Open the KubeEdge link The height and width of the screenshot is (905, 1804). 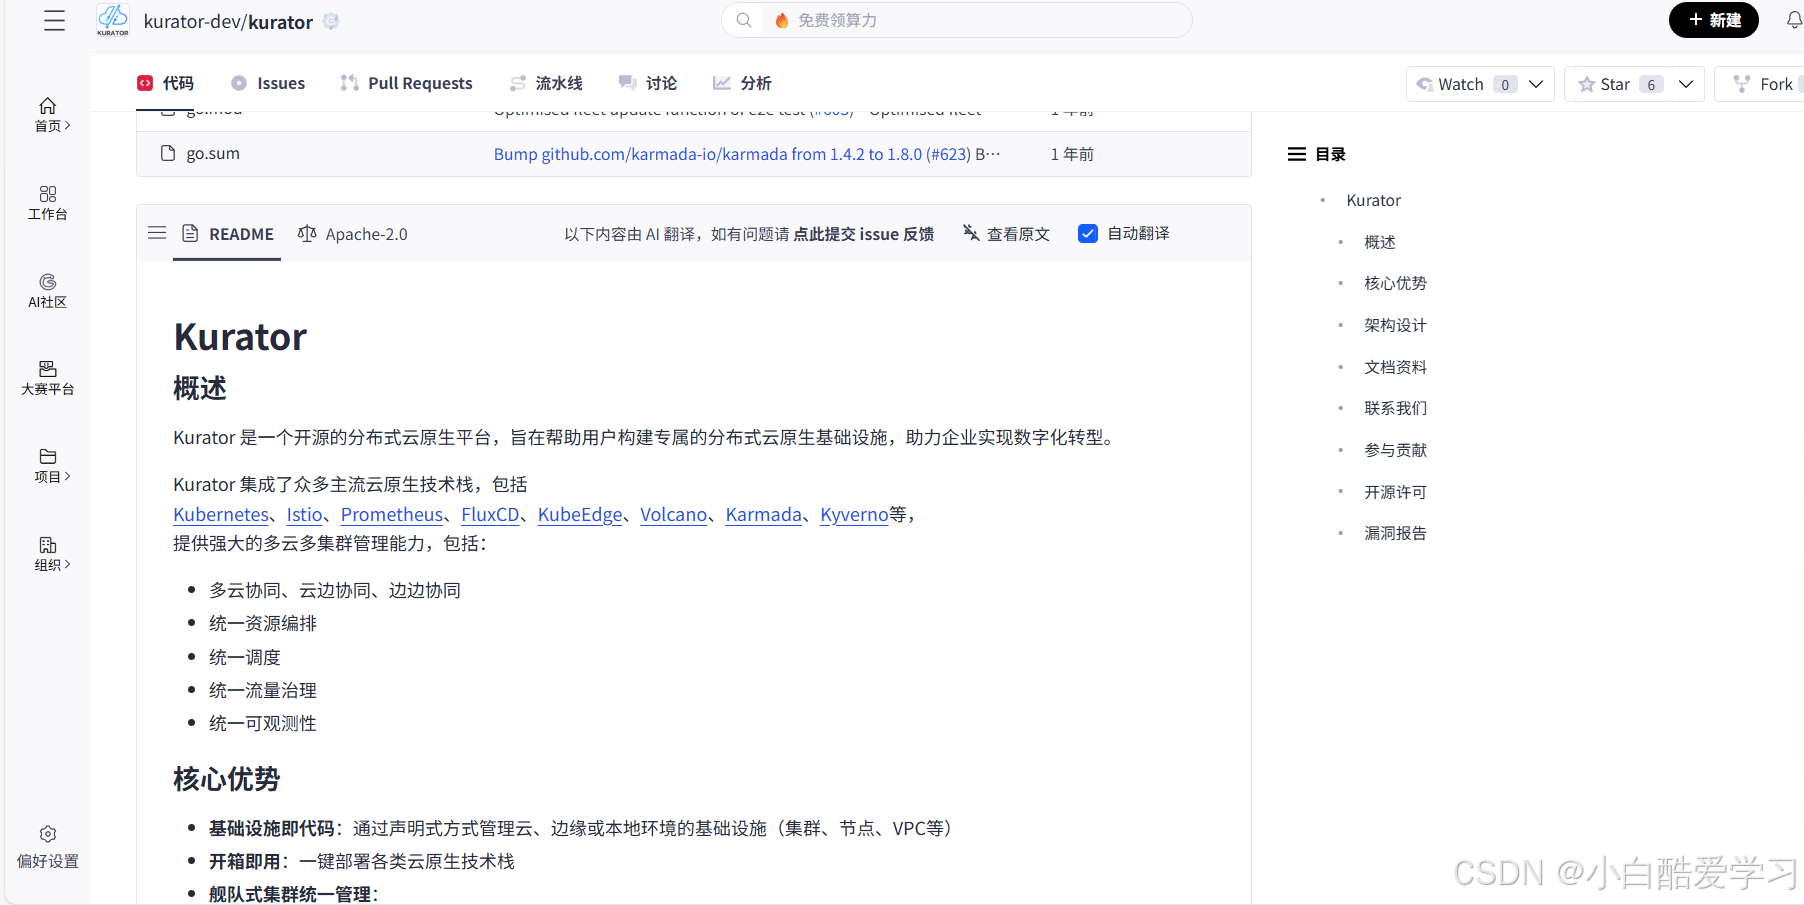[580, 514]
